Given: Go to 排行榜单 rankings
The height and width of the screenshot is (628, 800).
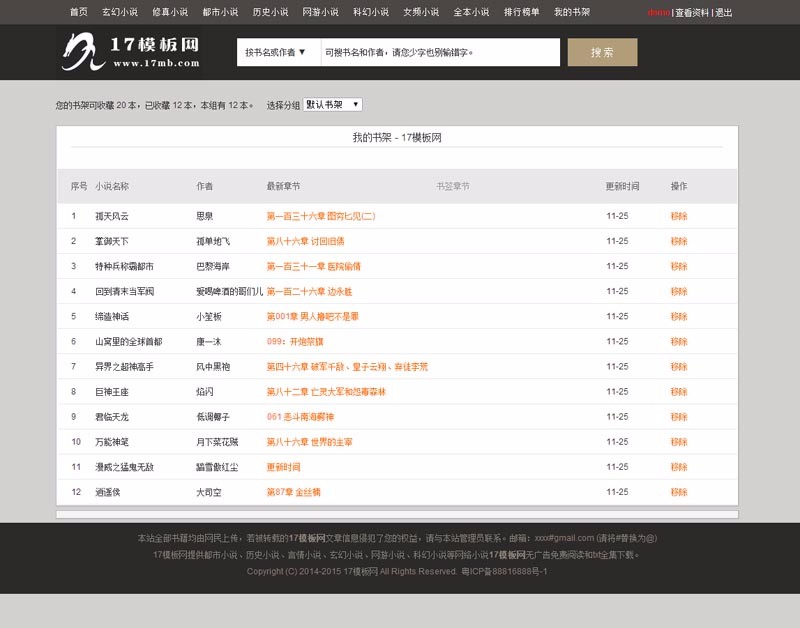Looking at the screenshot, I should (521, 12).
